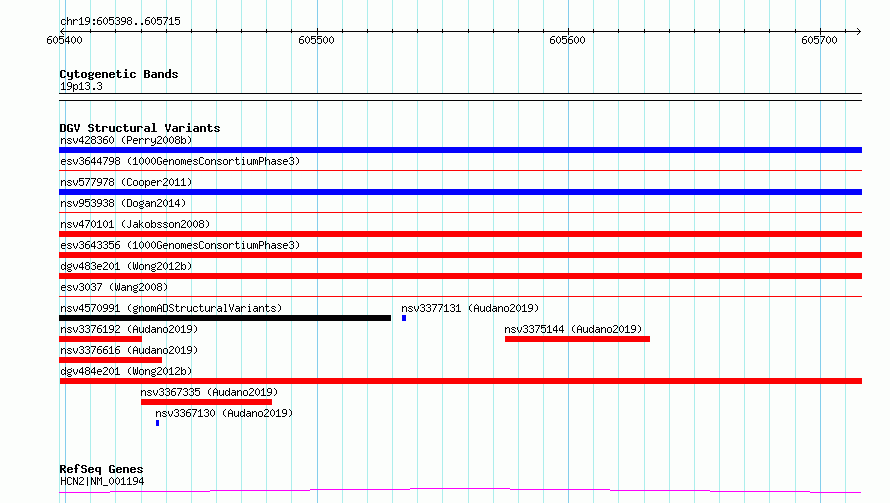
Task: Select variant label esv3644798 (1000GenomesConsortiumPhase3)
Action: 180,161
